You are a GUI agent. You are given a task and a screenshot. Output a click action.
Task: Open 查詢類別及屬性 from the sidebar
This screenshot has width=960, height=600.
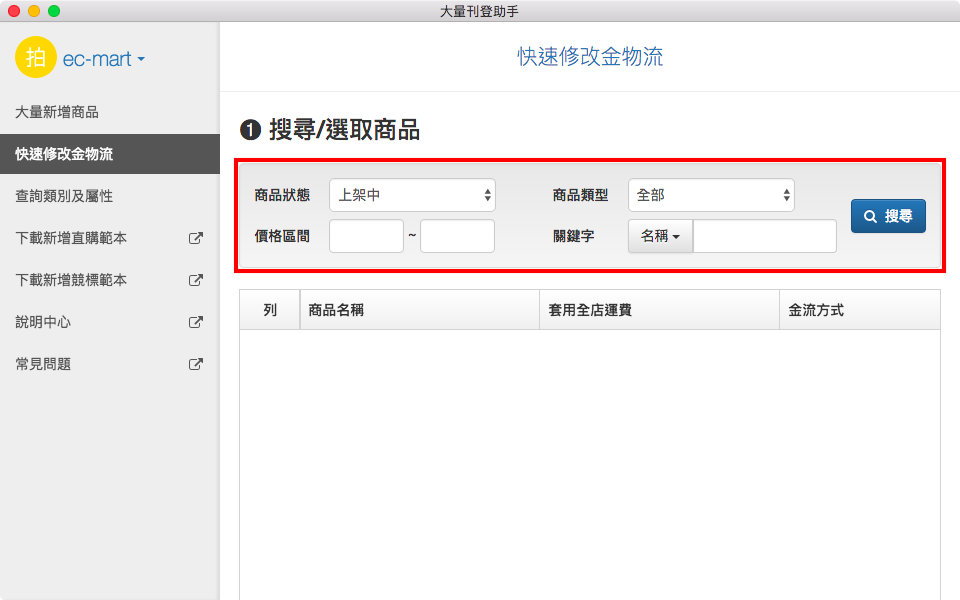pos(64,196)
